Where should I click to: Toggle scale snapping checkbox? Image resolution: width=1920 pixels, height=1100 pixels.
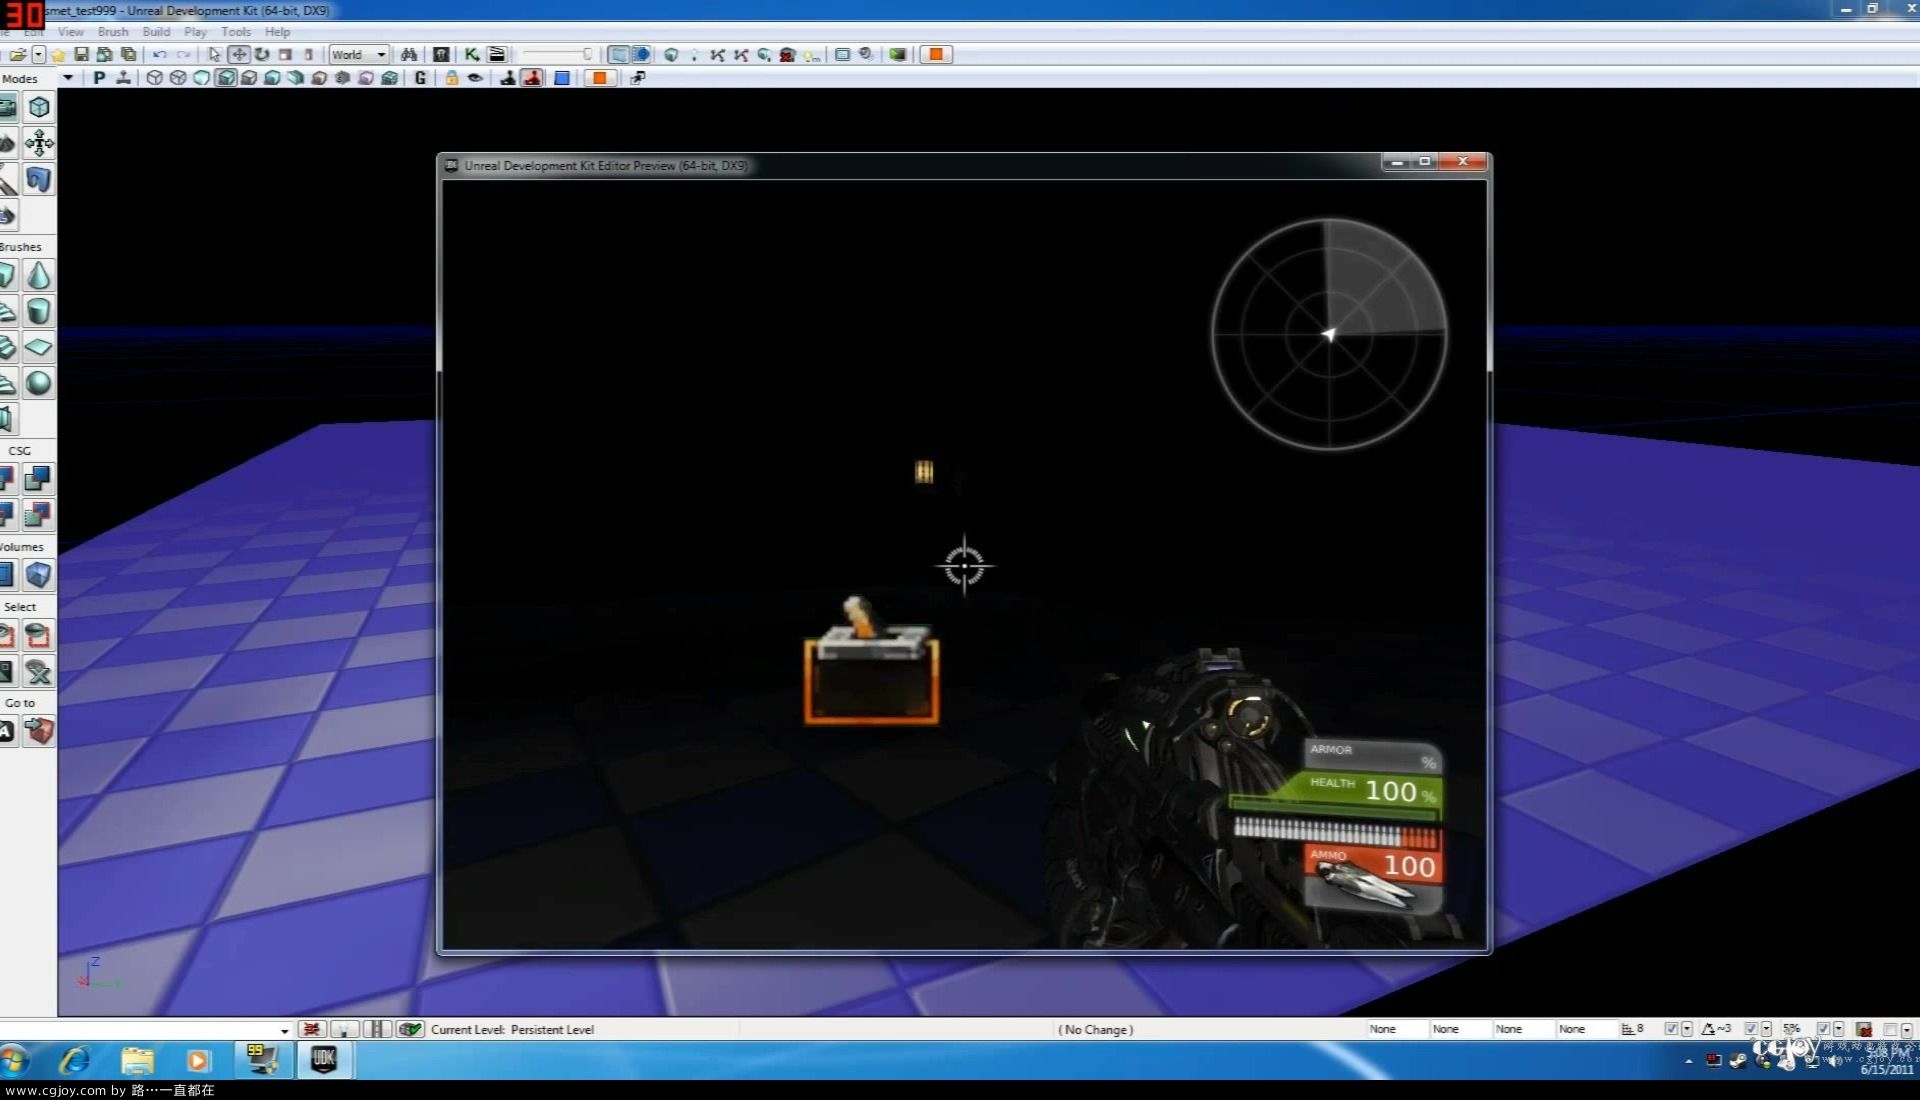pyautogui.click(x=1823, y=1029)
